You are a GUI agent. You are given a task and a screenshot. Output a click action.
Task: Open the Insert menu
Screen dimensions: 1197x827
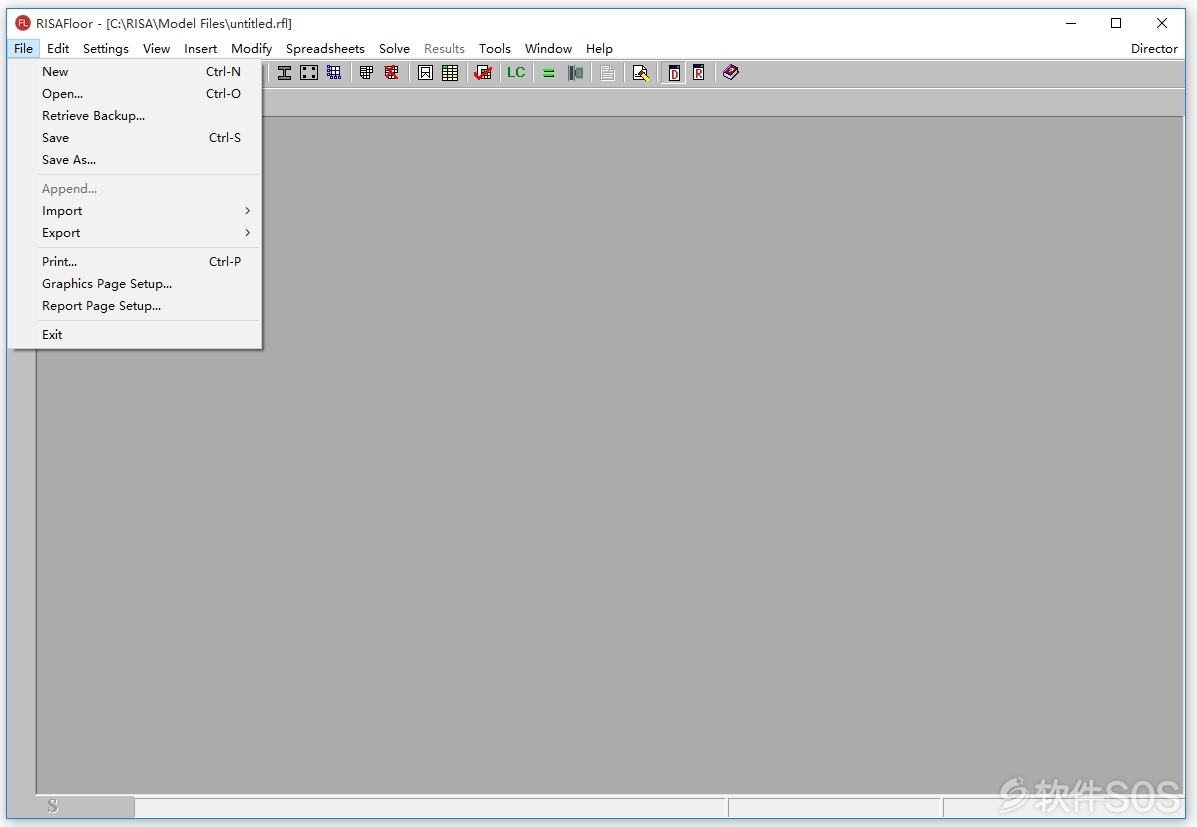(x=200, y=49)
